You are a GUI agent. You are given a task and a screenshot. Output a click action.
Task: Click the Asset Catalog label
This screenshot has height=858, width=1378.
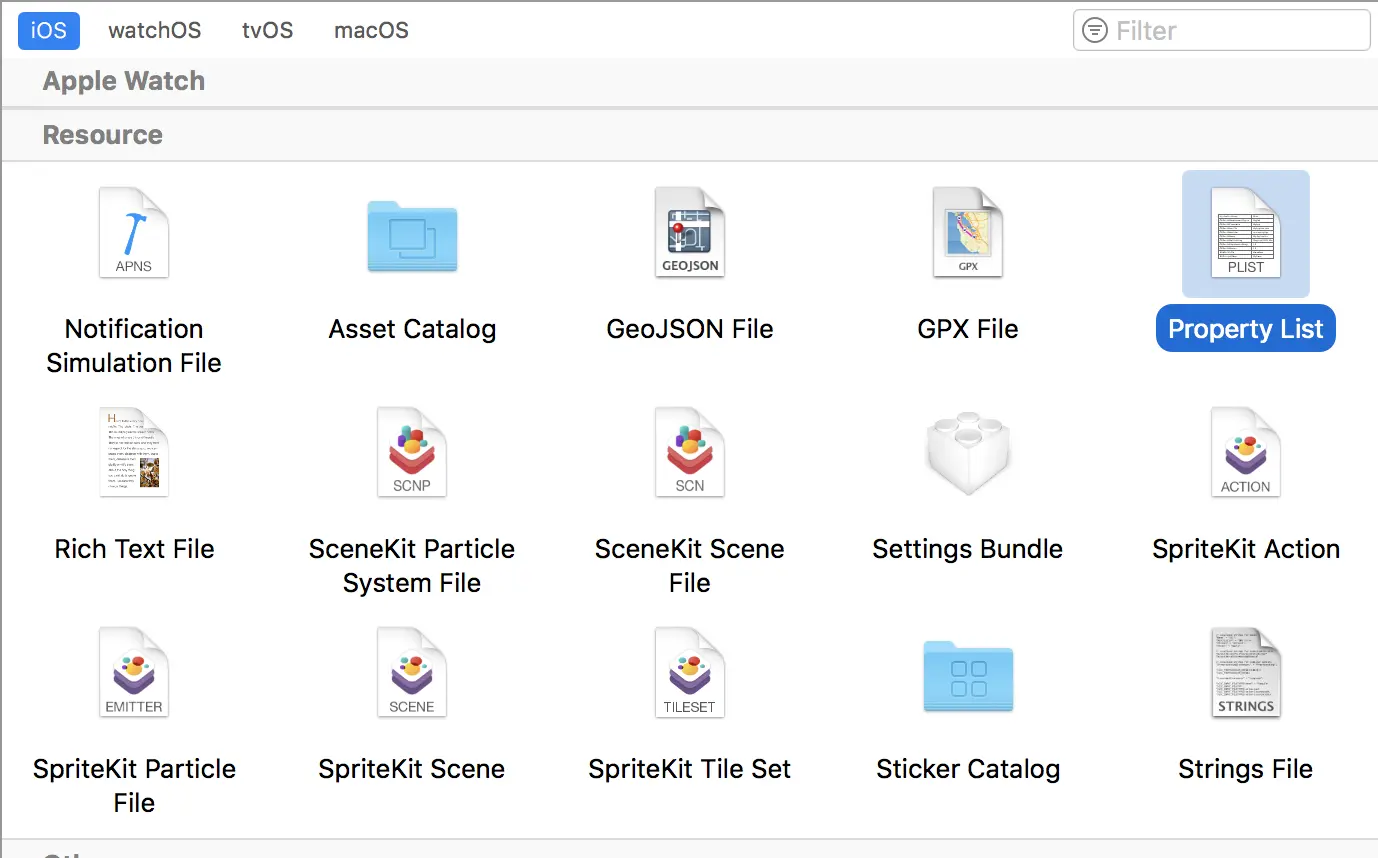(x=412, y=329)
